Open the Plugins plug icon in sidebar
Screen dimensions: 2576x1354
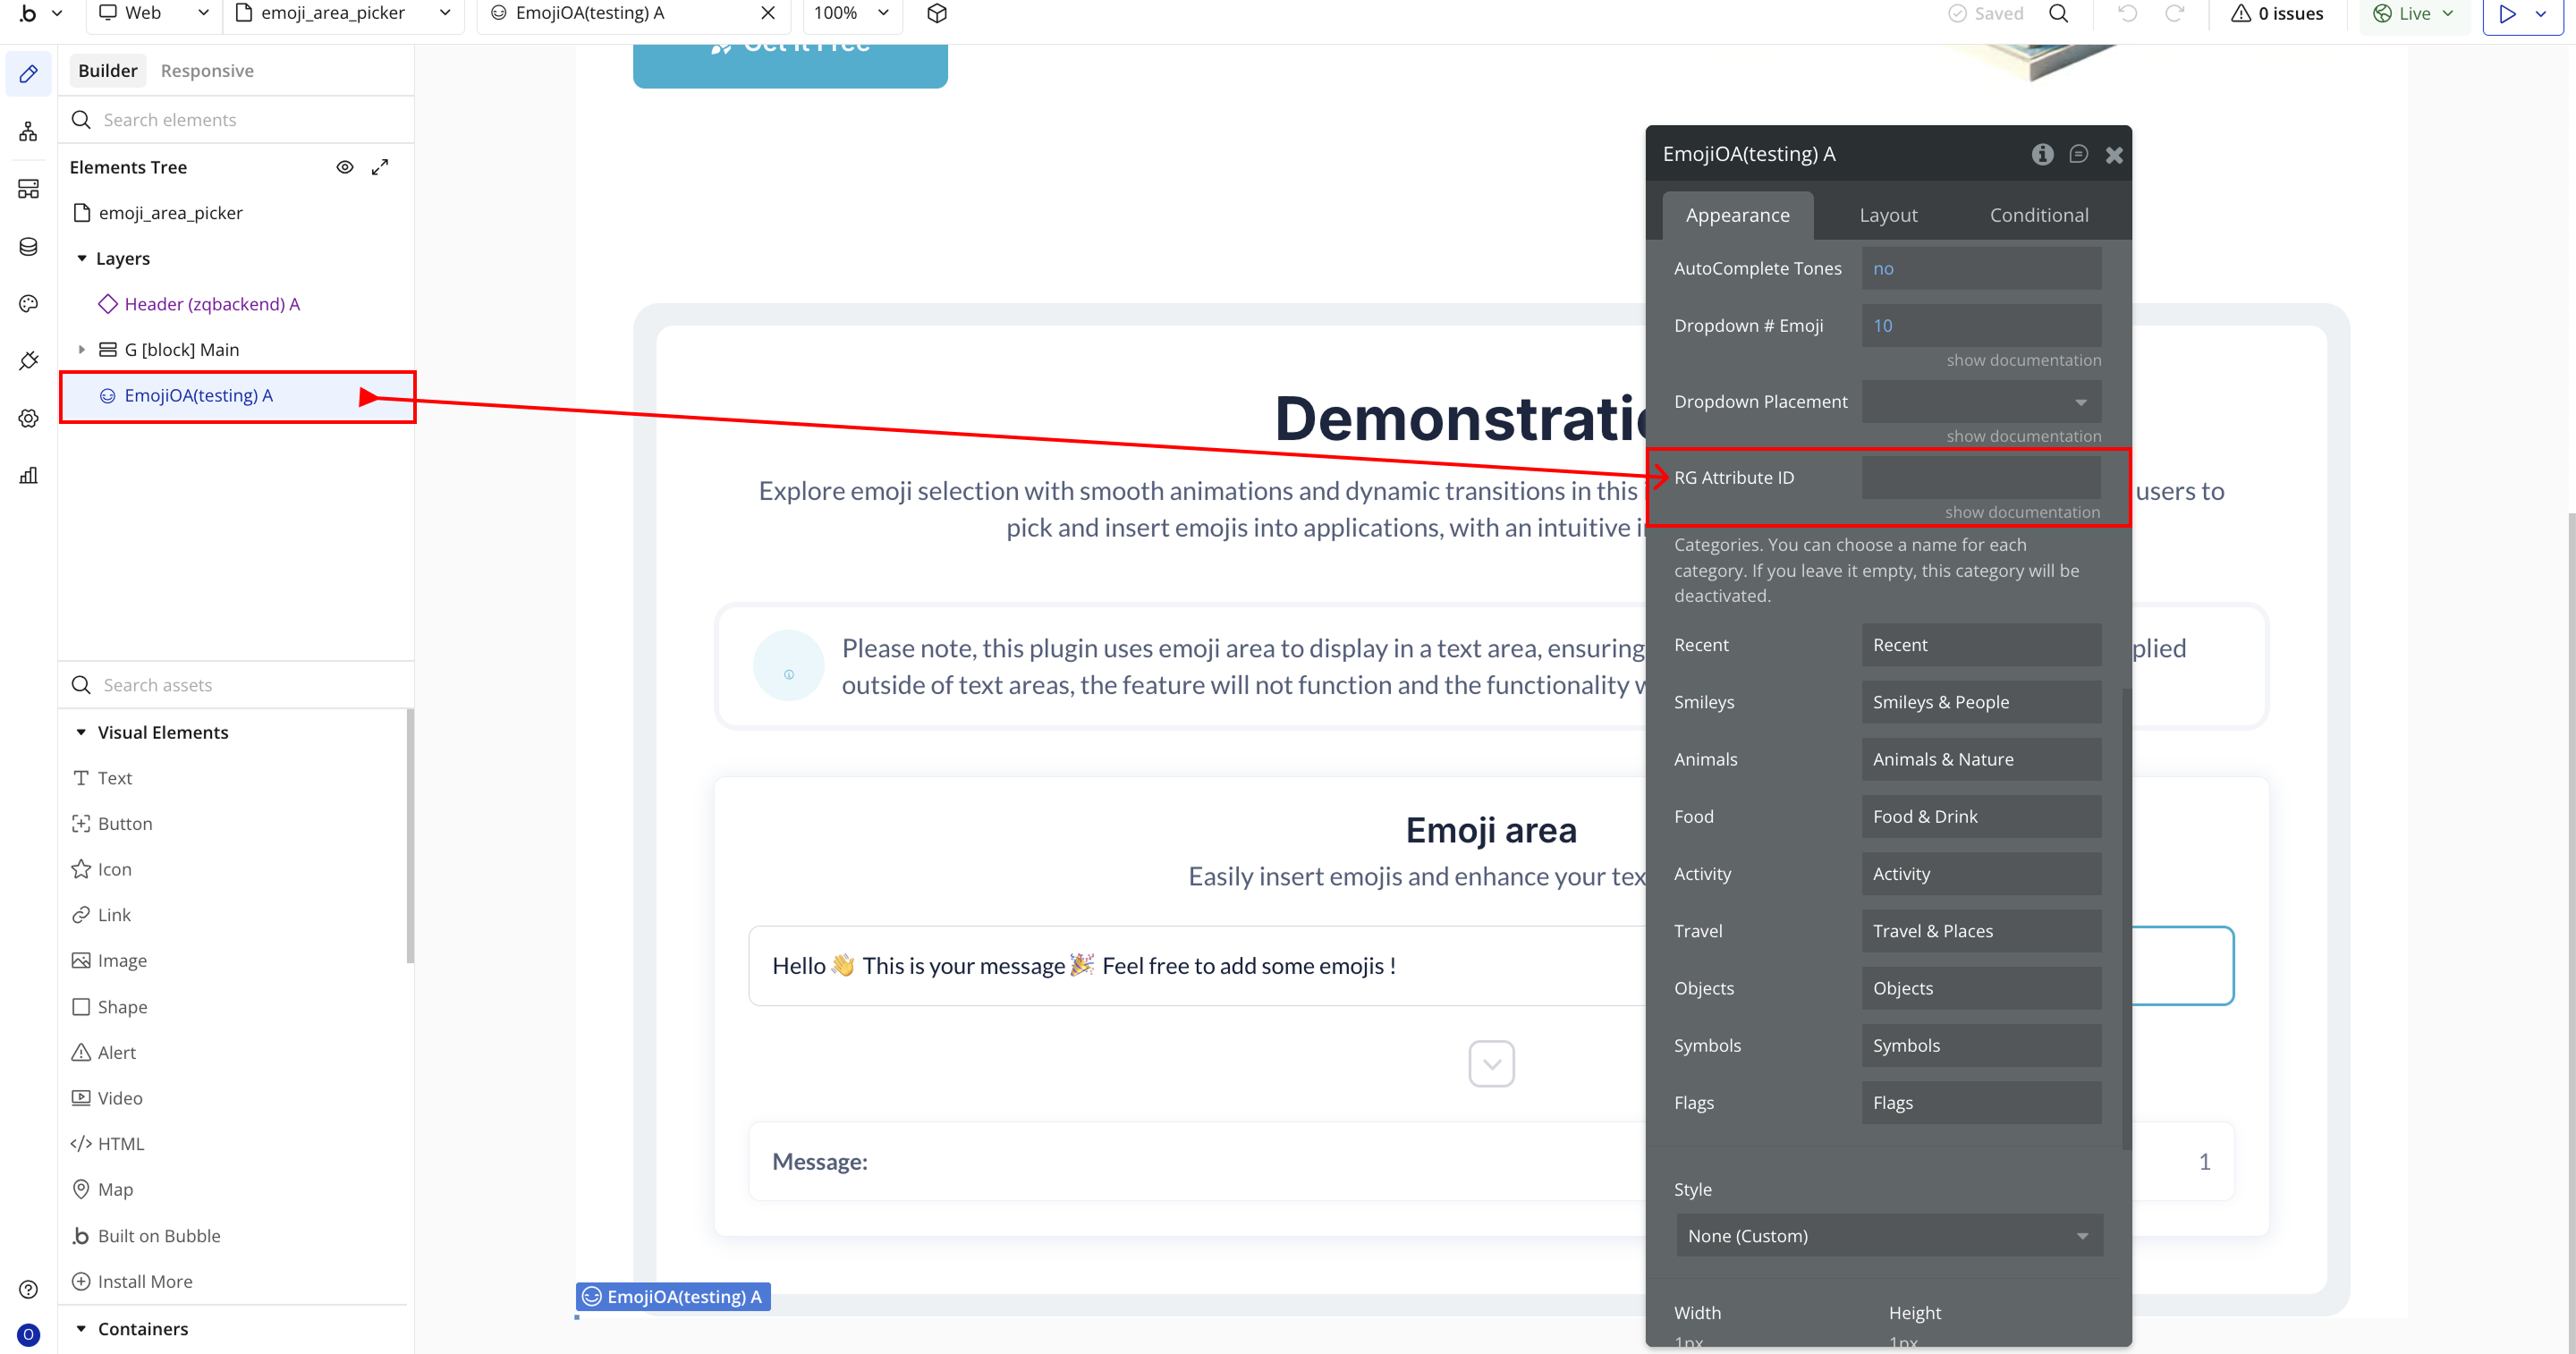28,361
